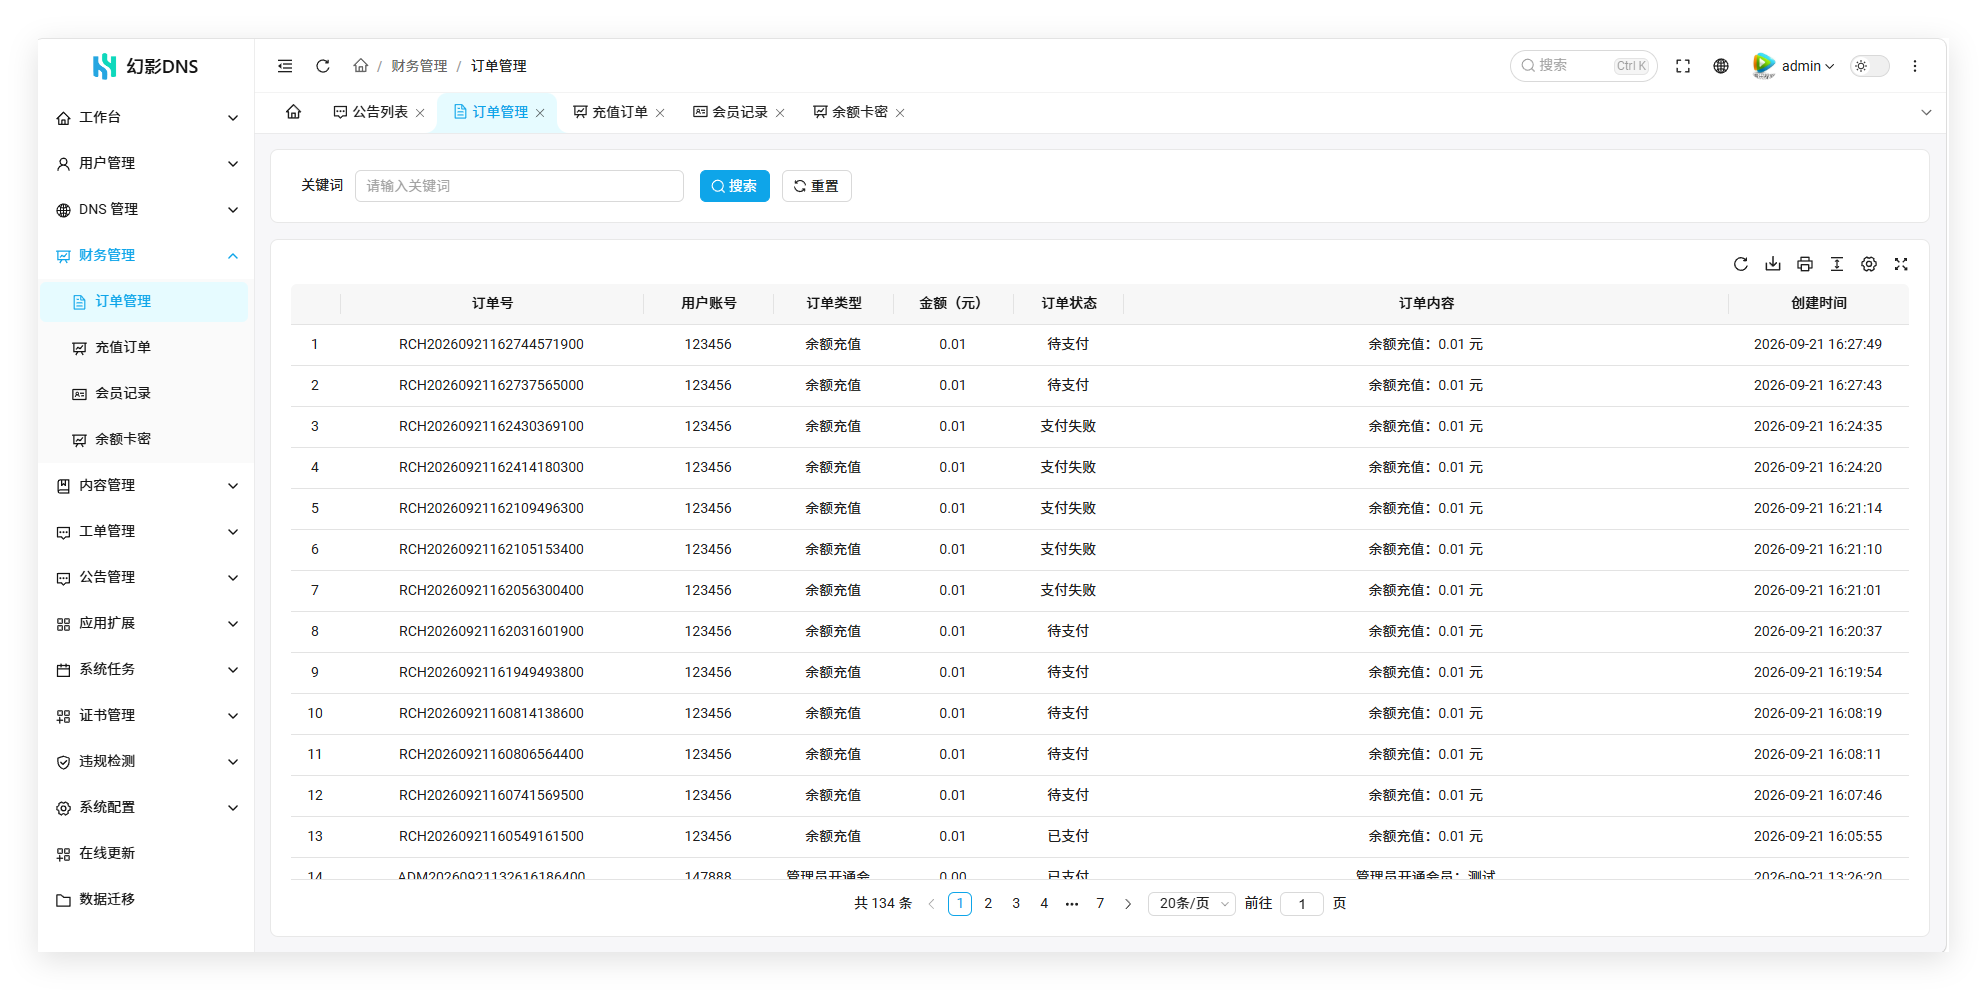
Task: Collapse the 财务管理 sidebar menu
Action: pos(146,255)
